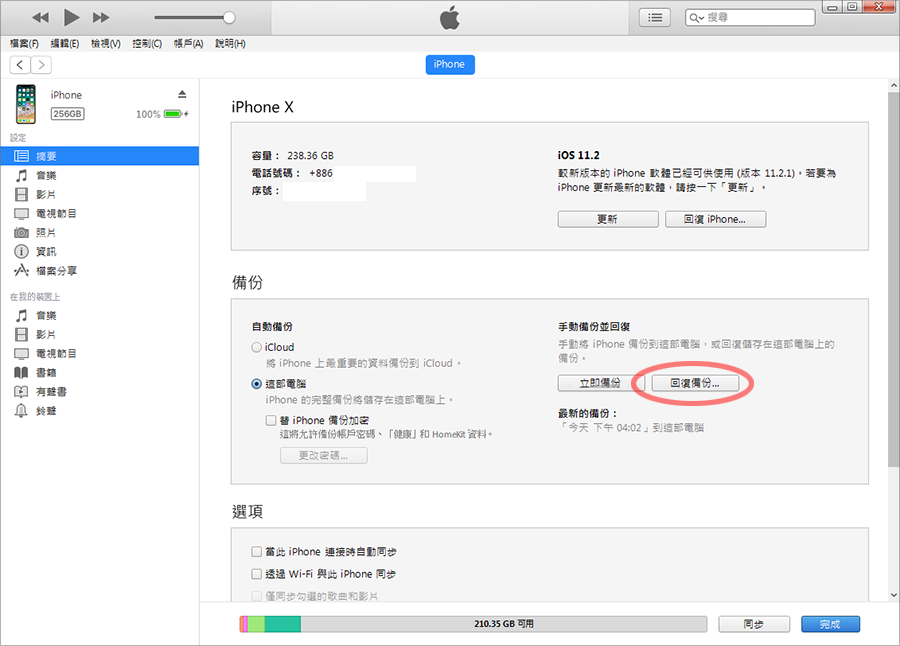Image resolution: width=900 pixels, height=646 pixels.
Task: Open the 檢視(V) menu
Action: point(106,44)
